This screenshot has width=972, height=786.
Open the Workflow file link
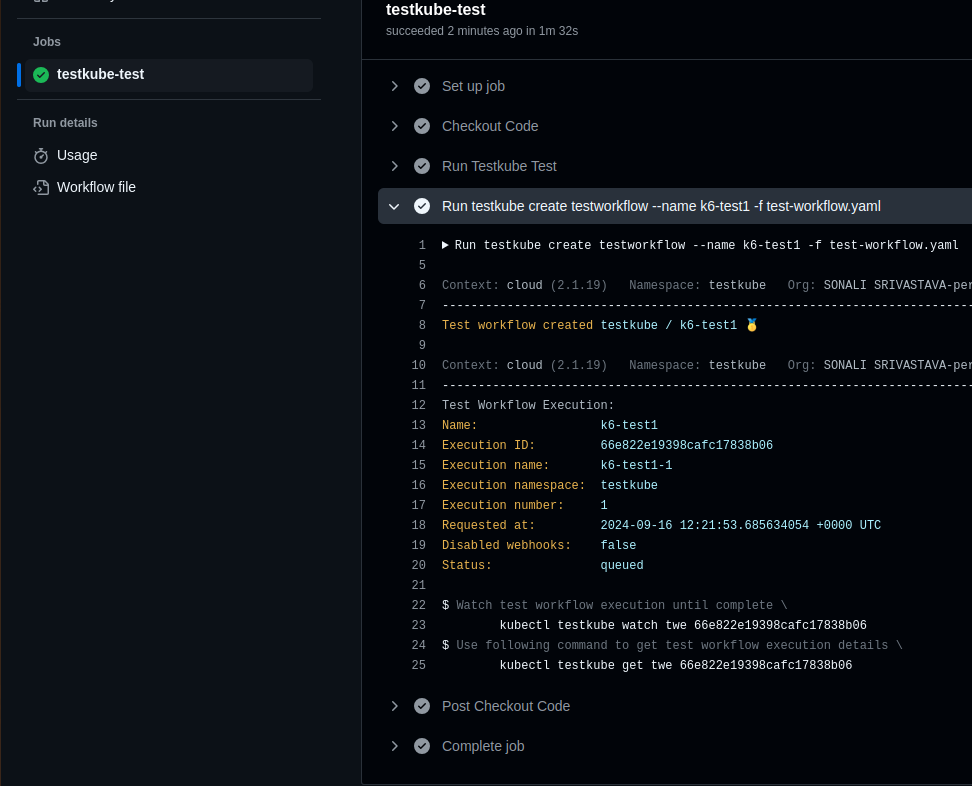point(96,187)
